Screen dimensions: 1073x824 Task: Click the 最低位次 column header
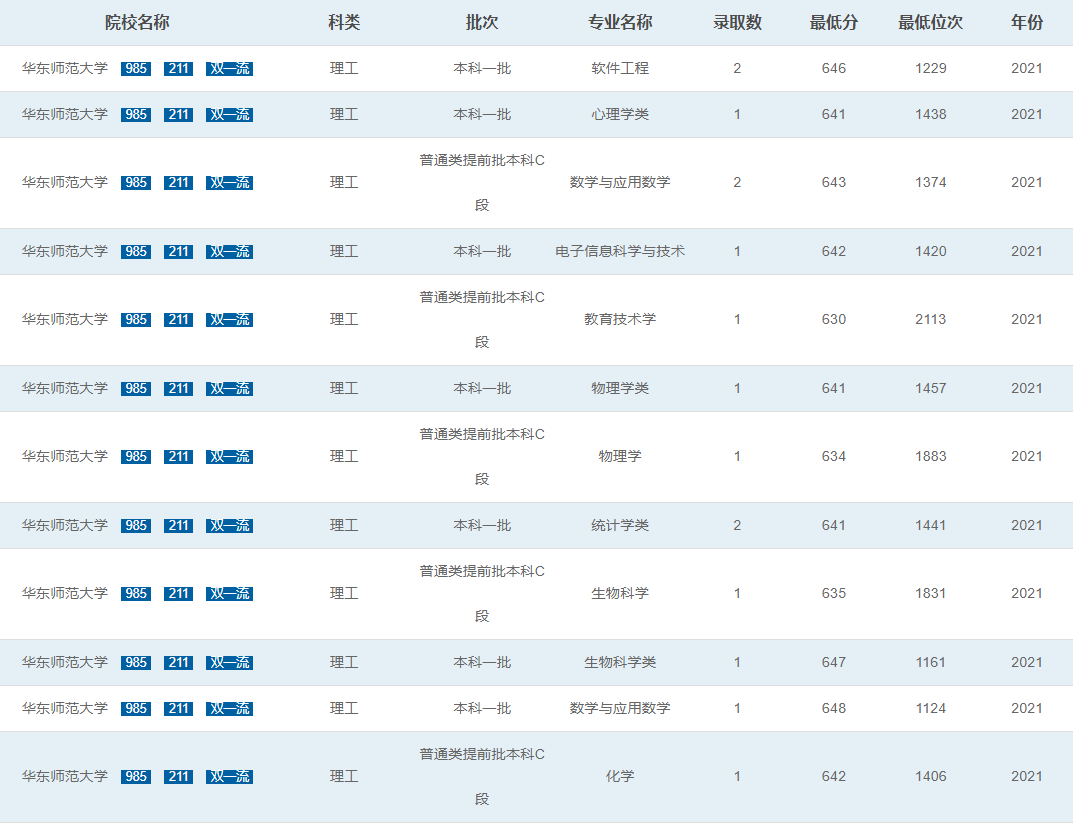[x=931, y=23]
